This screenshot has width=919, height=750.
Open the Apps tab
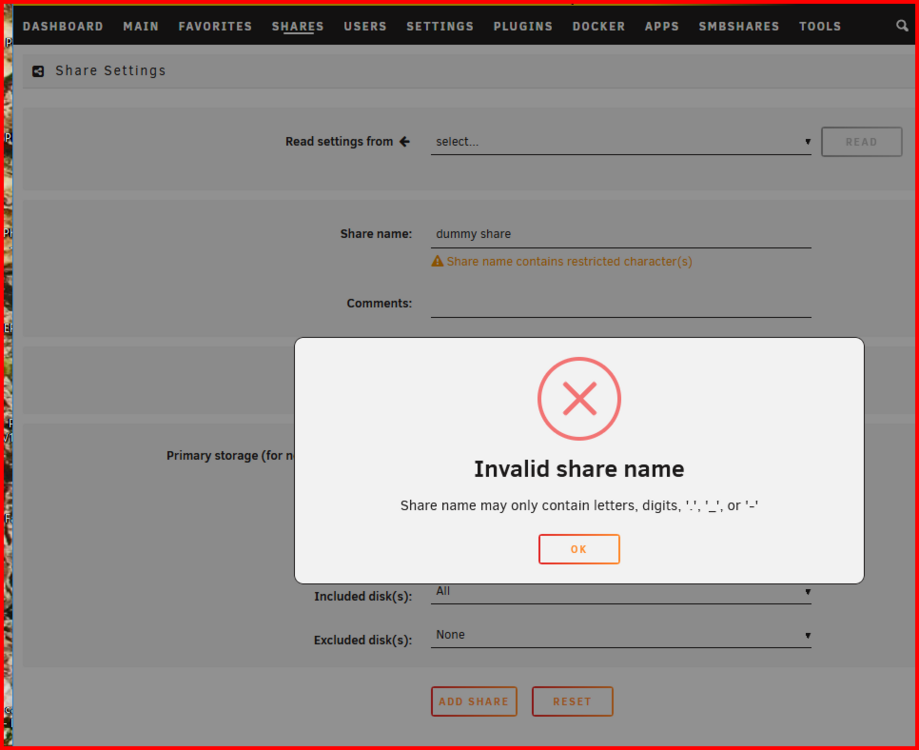point(662,26)
